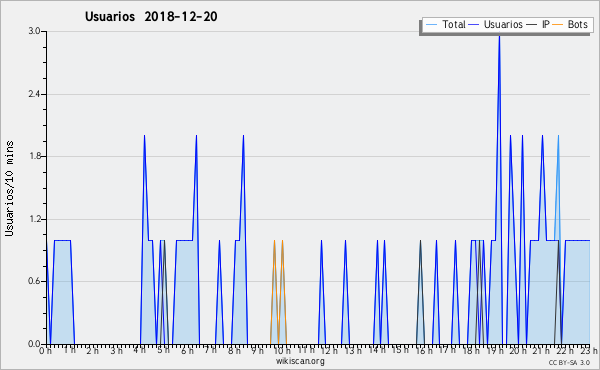Click the orange Bots legend line
Image resolution: width=600 pixels, height=370 pixels.
pos(558,25)
